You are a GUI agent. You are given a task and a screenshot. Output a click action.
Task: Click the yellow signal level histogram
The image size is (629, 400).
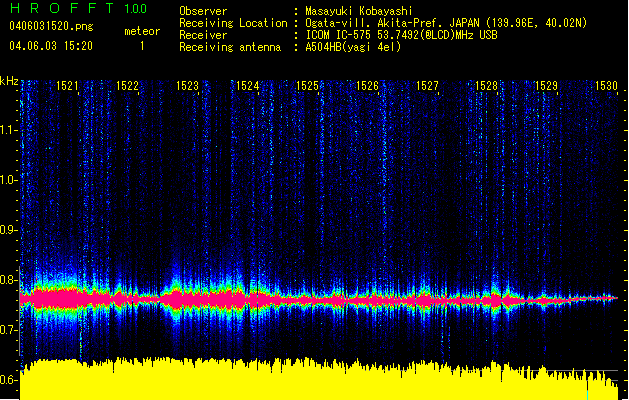319,379
